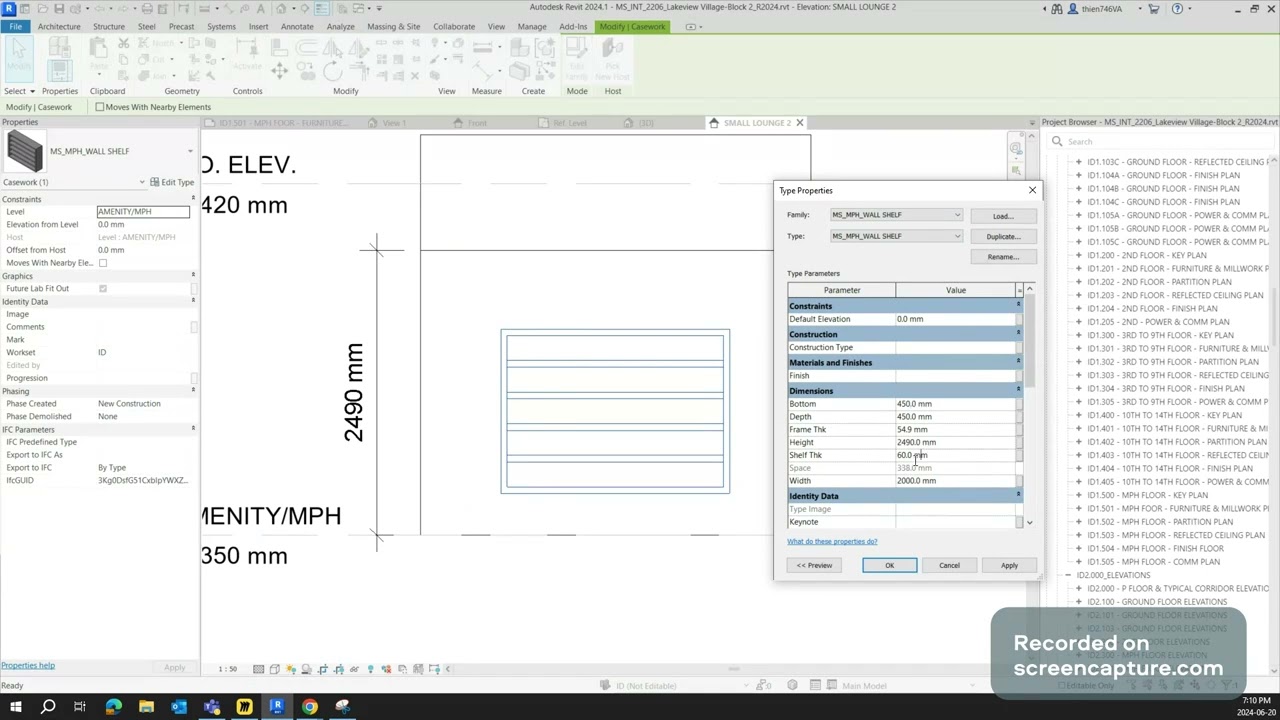Click the Temporary Hide/Isolate glasses icon
1280x720 pixels.
pyautogui.click(x=354, y=669)
